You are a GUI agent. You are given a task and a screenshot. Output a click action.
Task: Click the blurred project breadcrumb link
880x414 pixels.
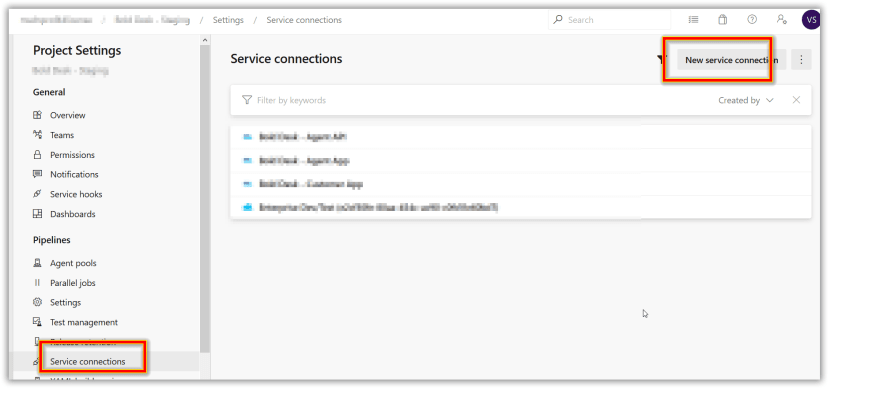pyautogui.click(x=152, y=20)
